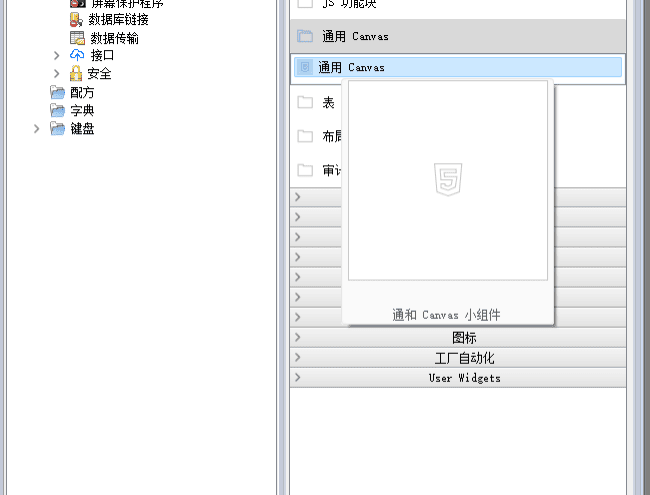Click the folder icon beside 字典
Viewport: 650px width, 495px height.
tap(58, 110)
